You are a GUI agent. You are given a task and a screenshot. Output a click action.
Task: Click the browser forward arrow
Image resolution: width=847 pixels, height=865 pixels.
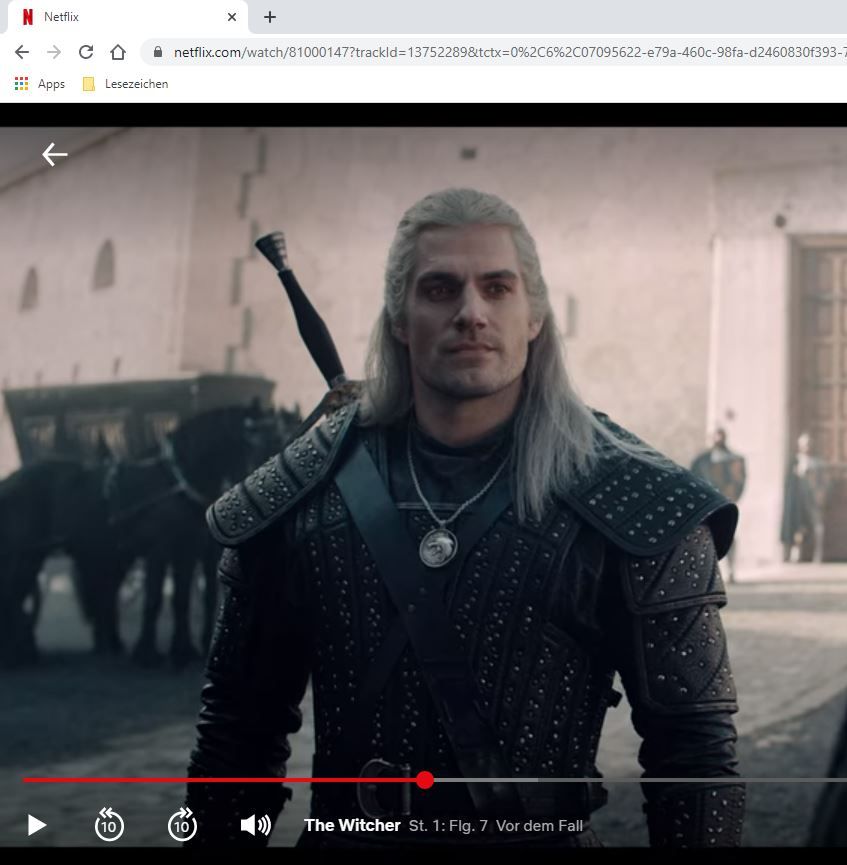tap(54, 52)
